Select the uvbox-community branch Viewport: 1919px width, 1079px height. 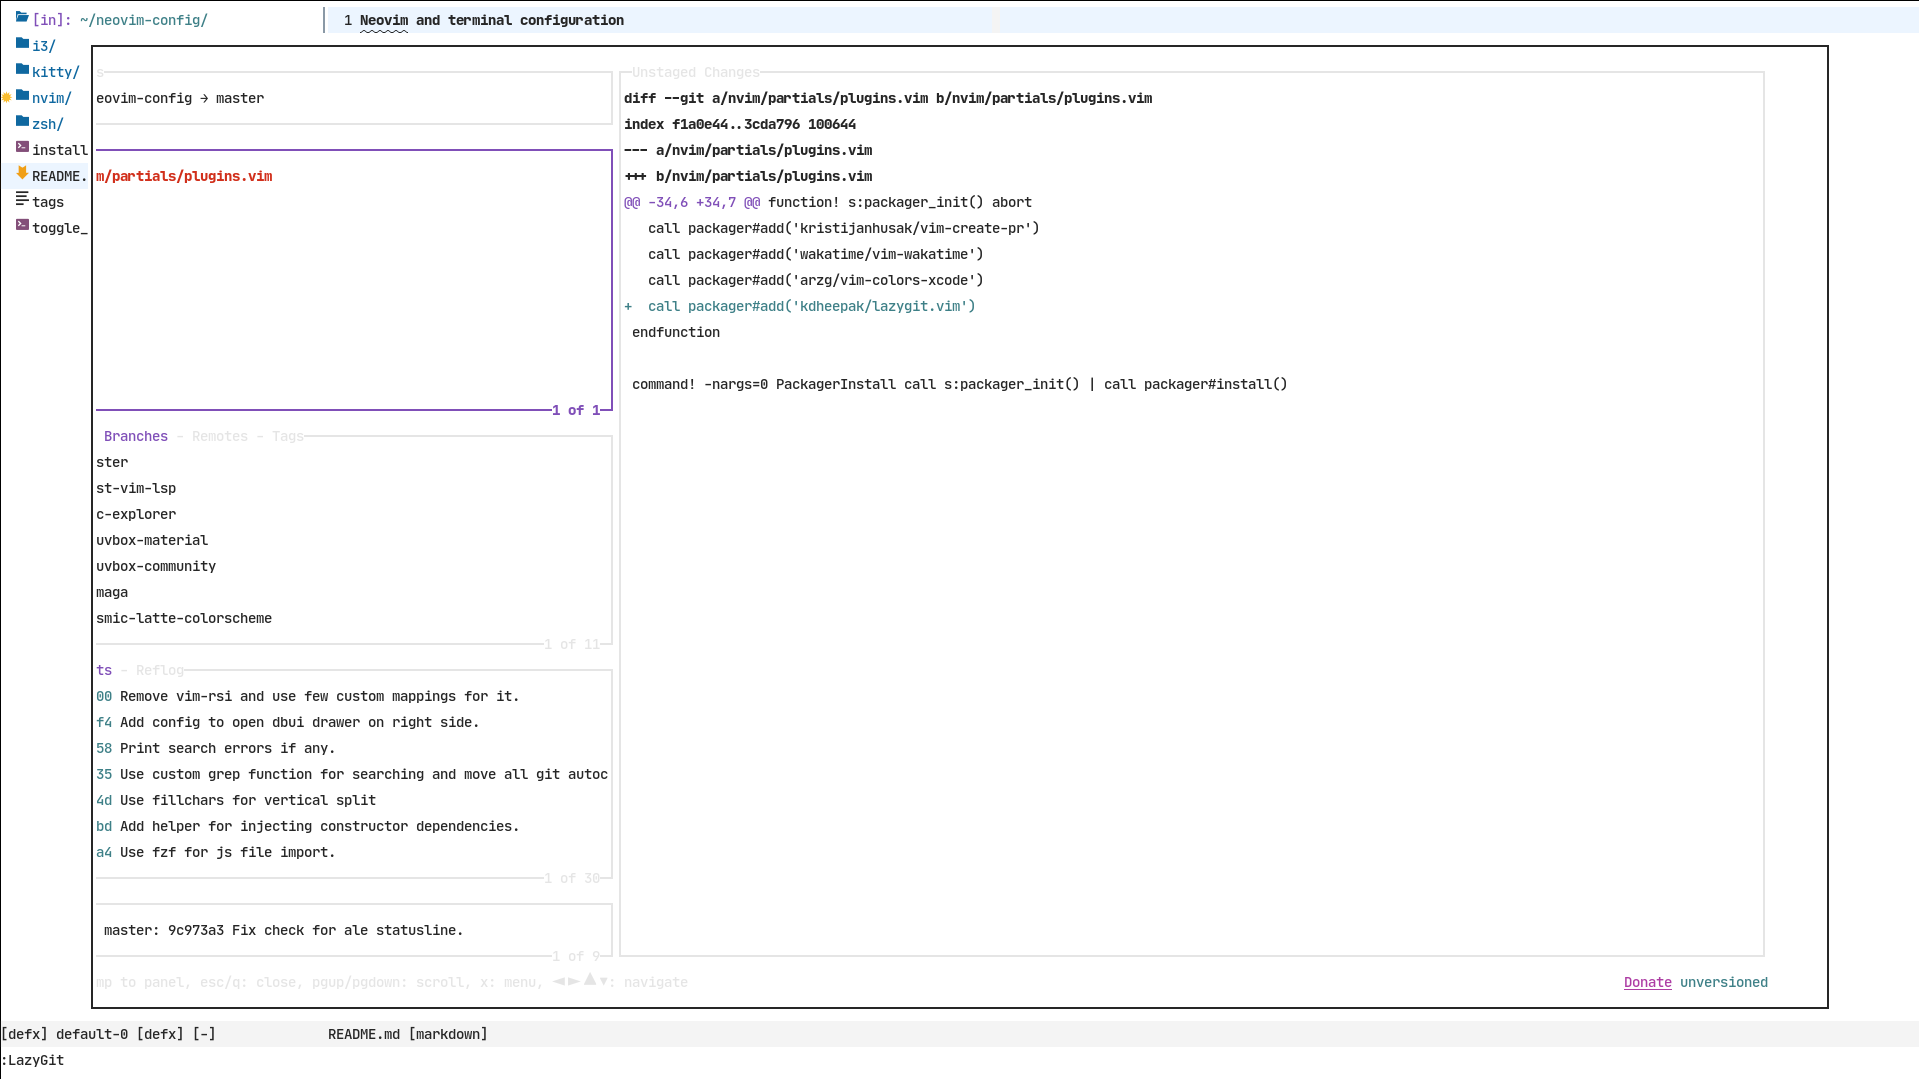point(156,566)
